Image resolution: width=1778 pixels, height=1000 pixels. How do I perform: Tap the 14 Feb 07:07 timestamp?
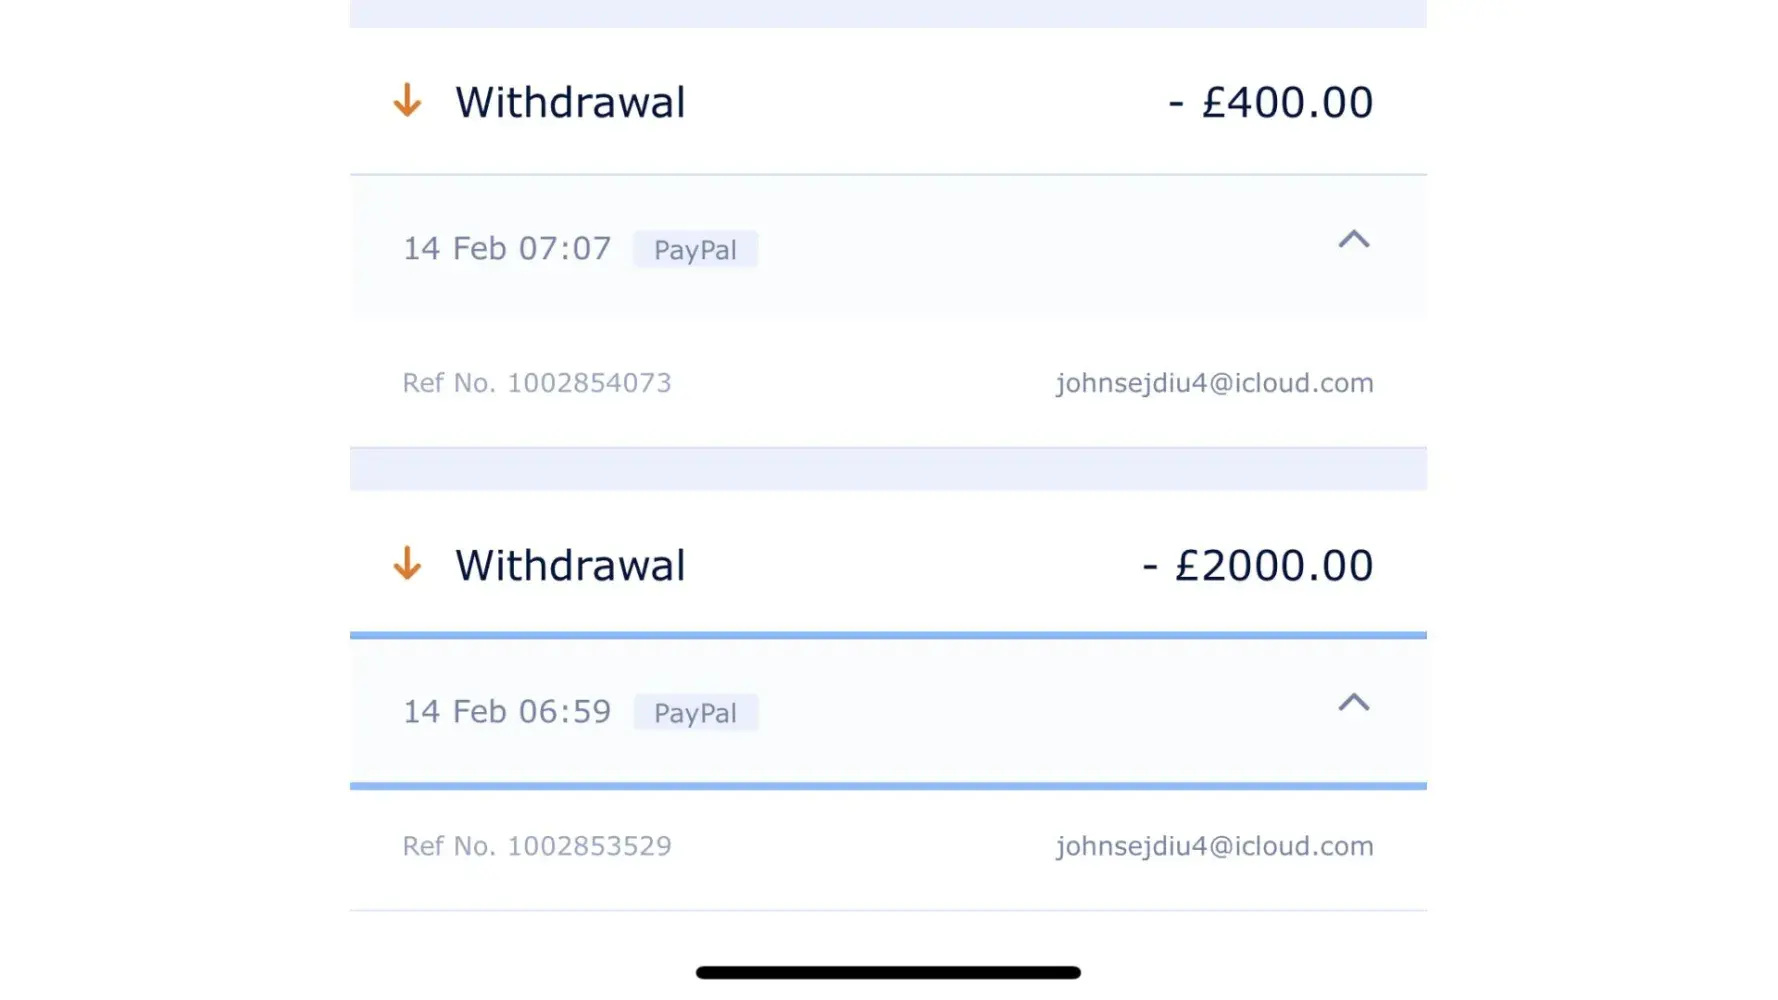click(506, 249)
